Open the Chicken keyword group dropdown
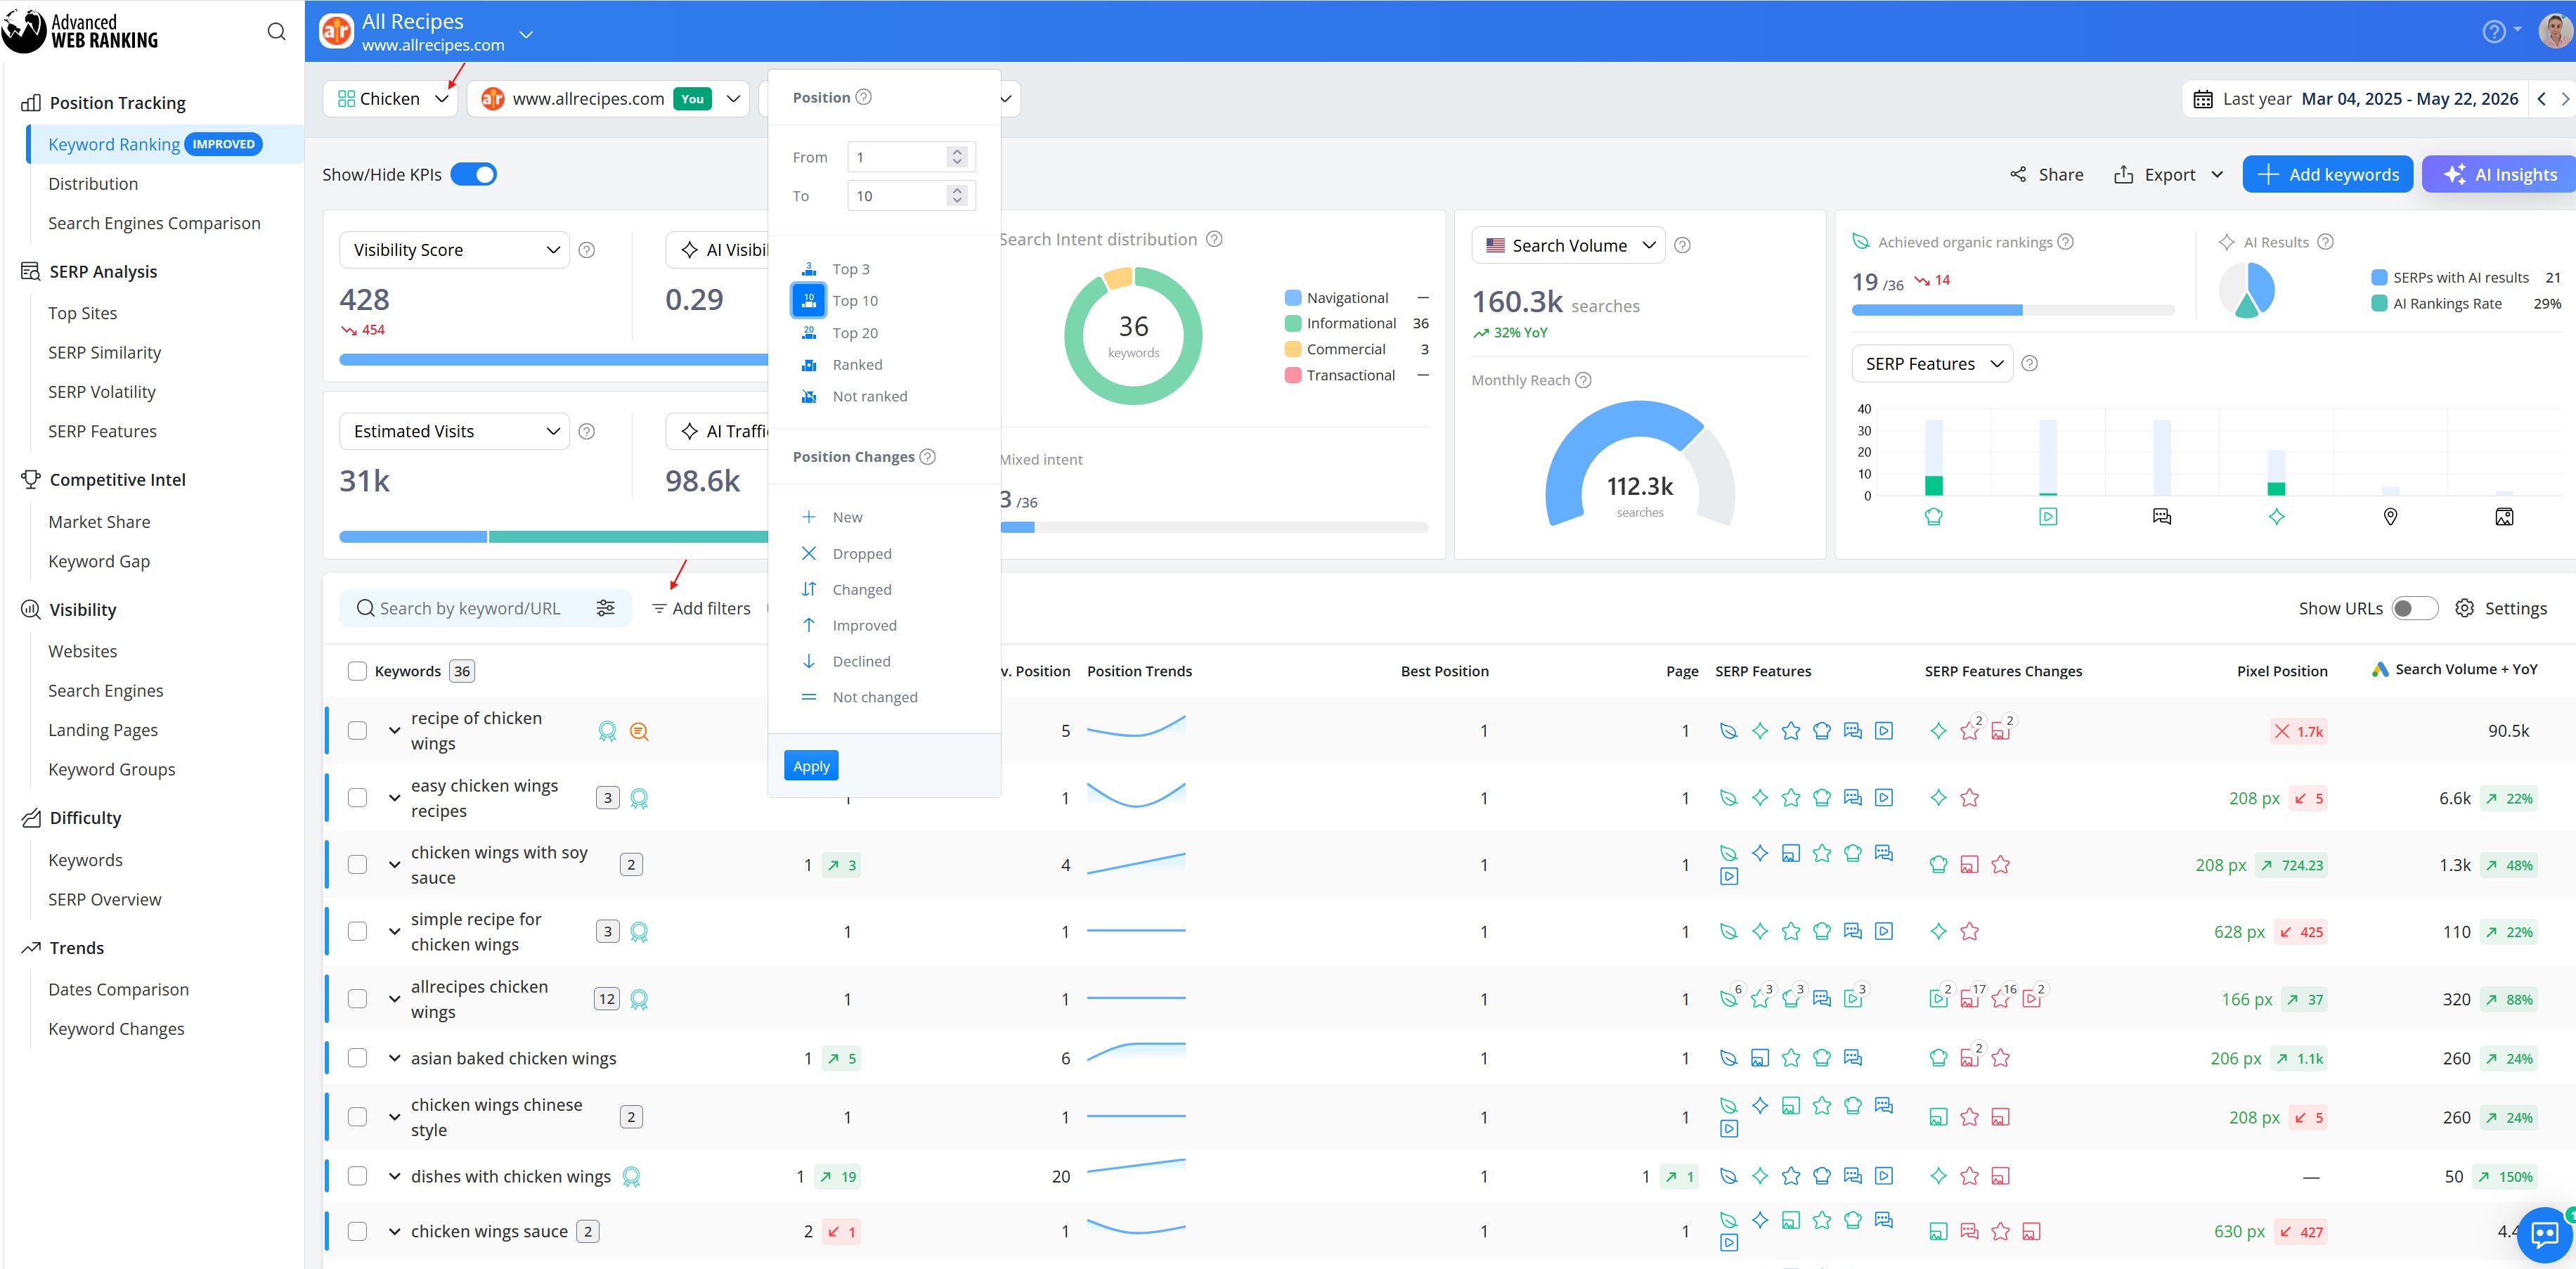The image size is (2576, 1269). point(391,99)
